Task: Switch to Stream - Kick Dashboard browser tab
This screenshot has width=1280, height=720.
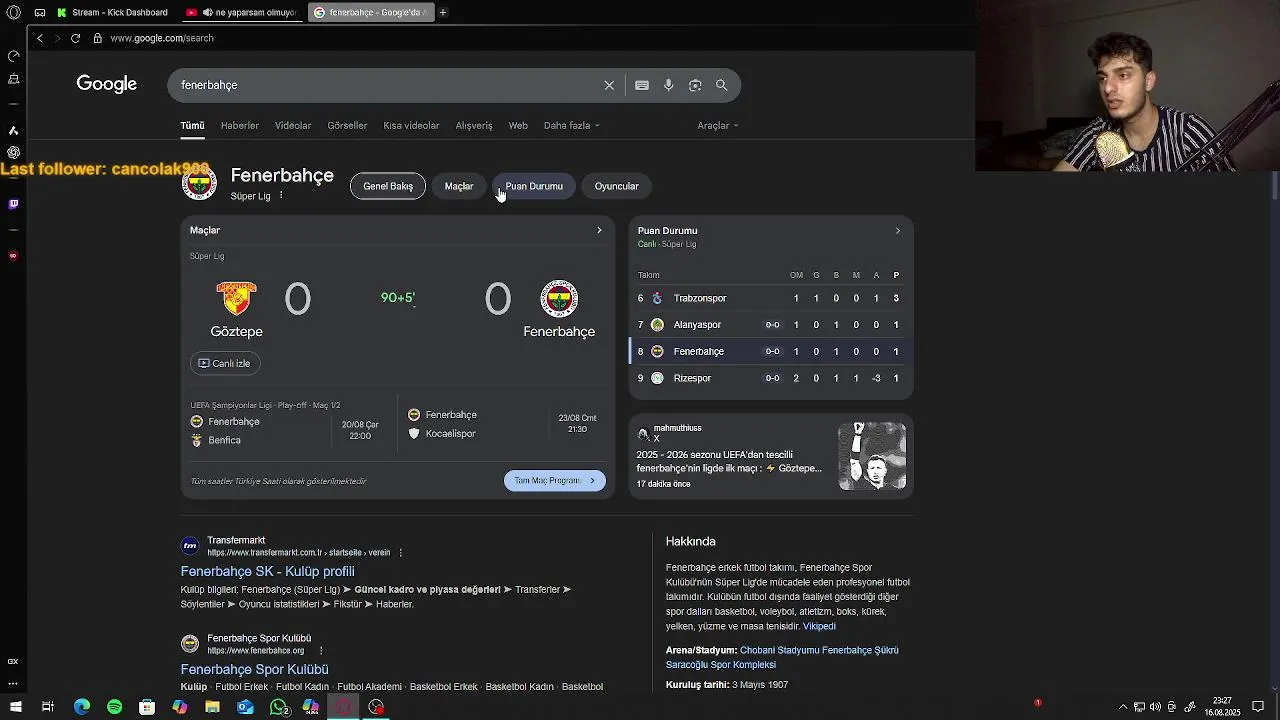Action: point(112,13)
